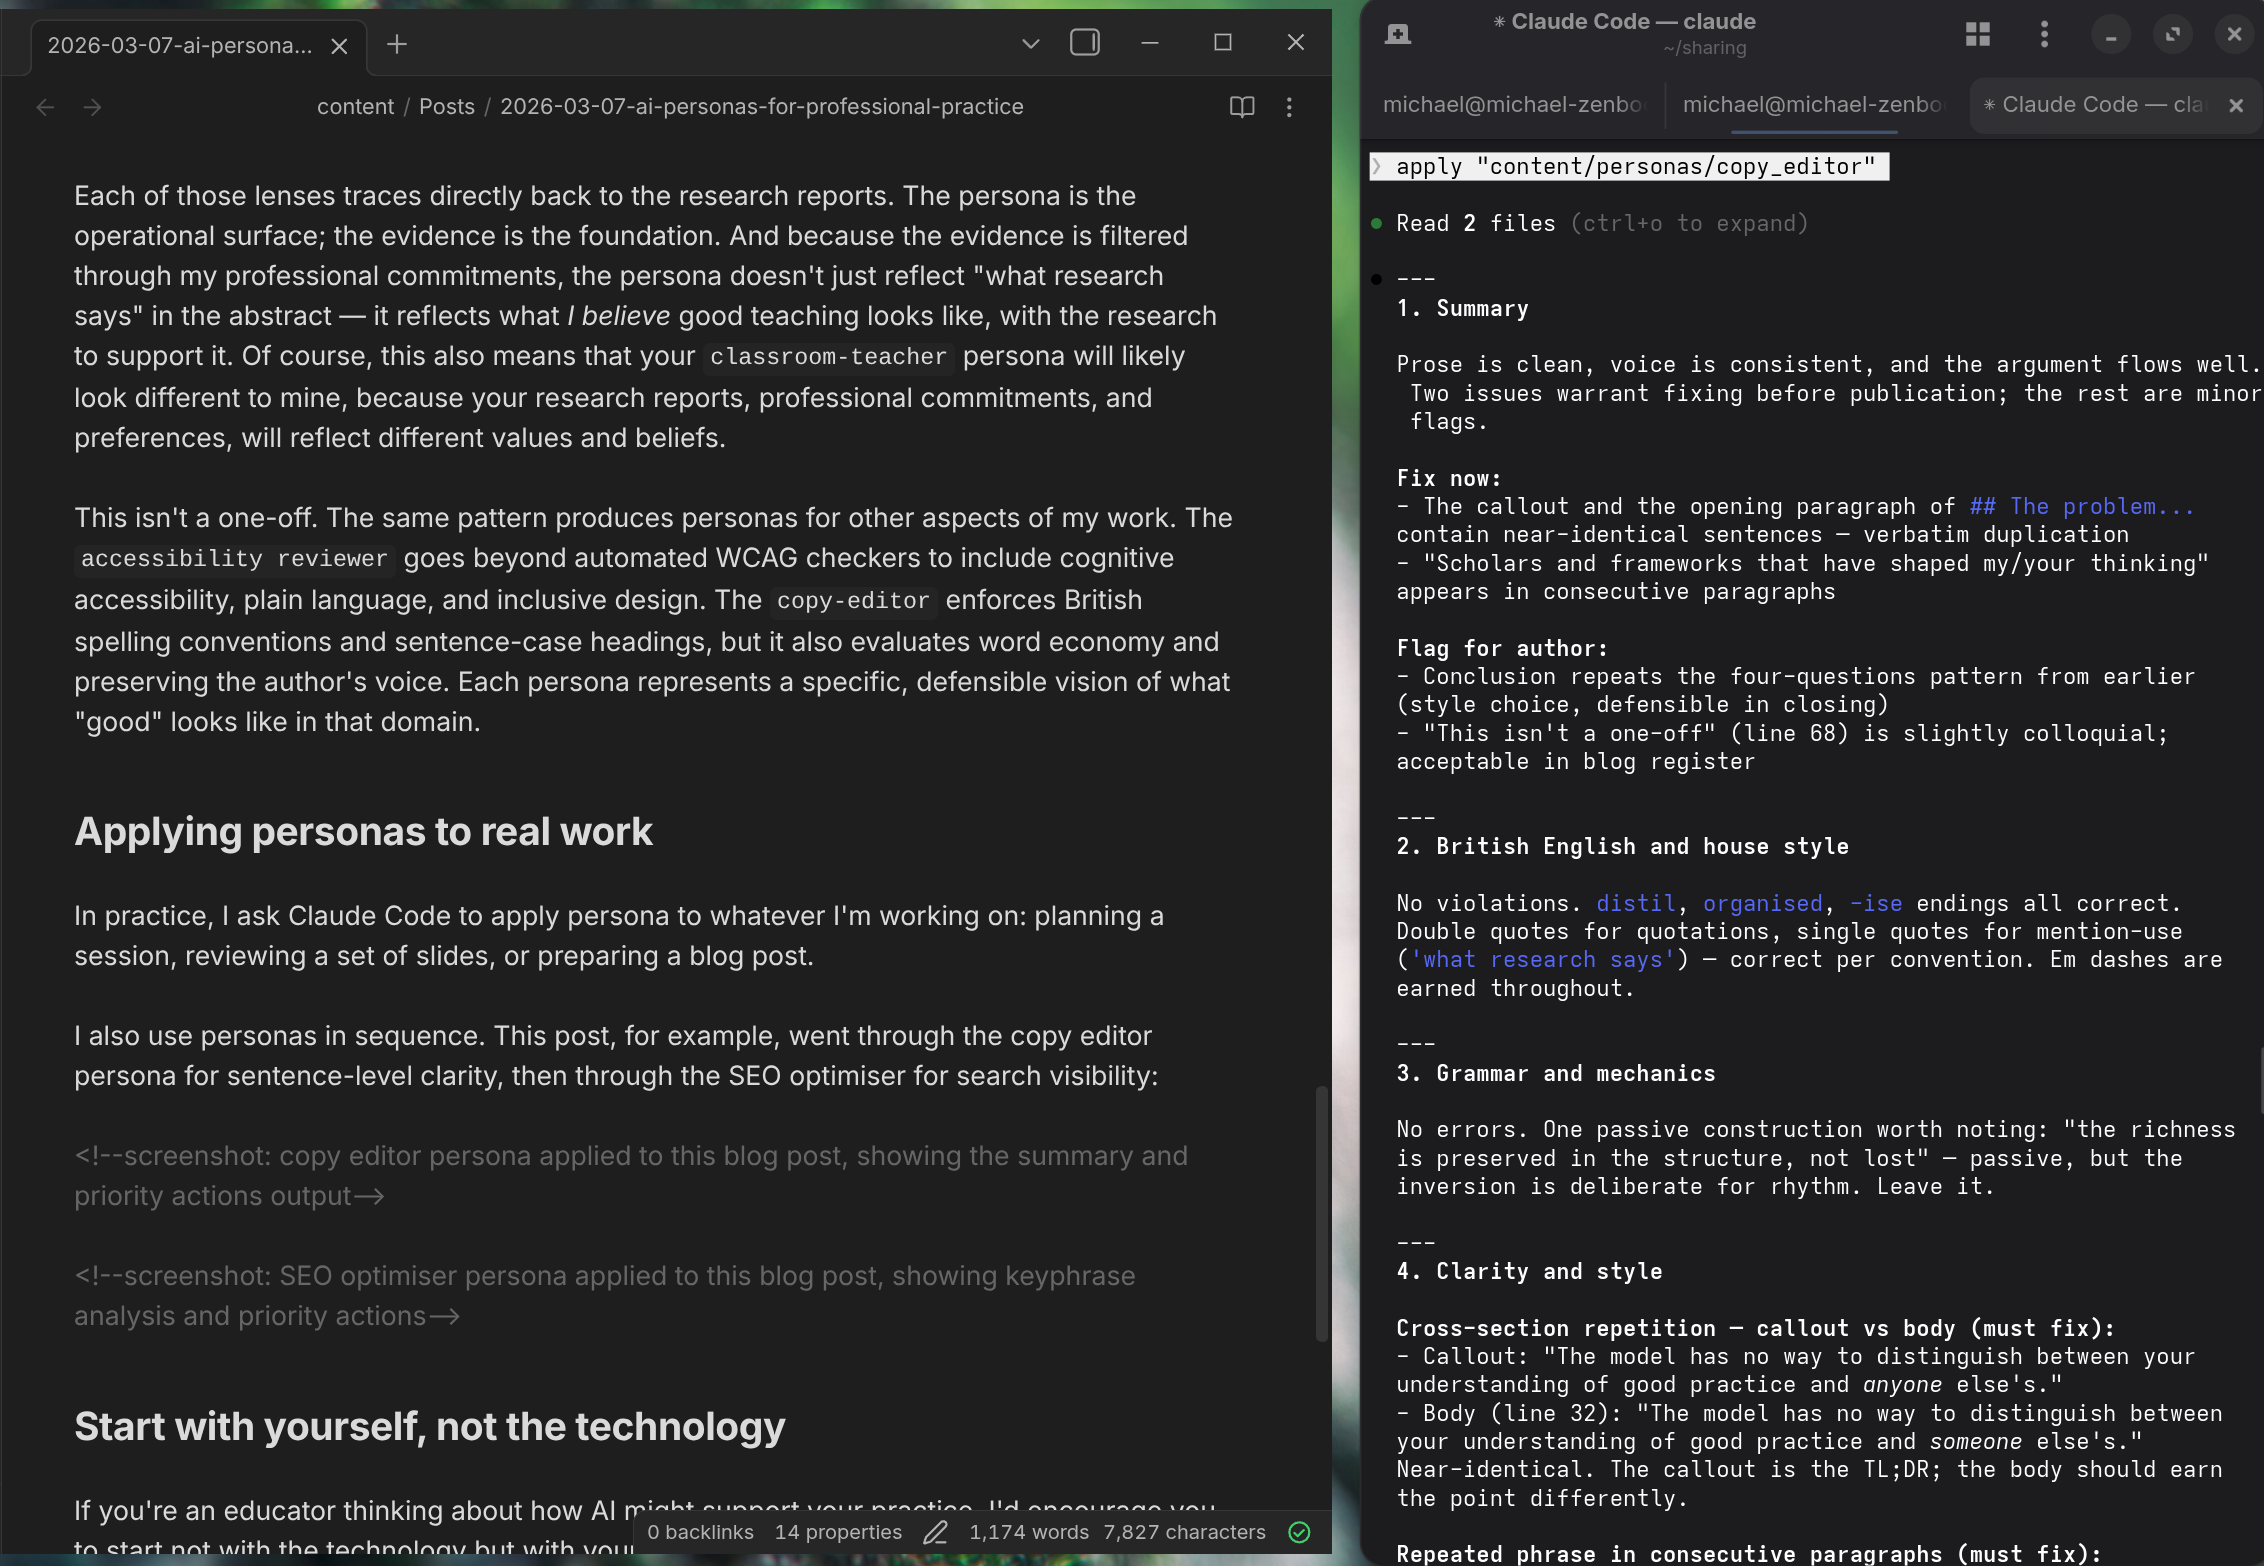
Task: Open a new note tab with the plus icon
Action: pos(396,44)
